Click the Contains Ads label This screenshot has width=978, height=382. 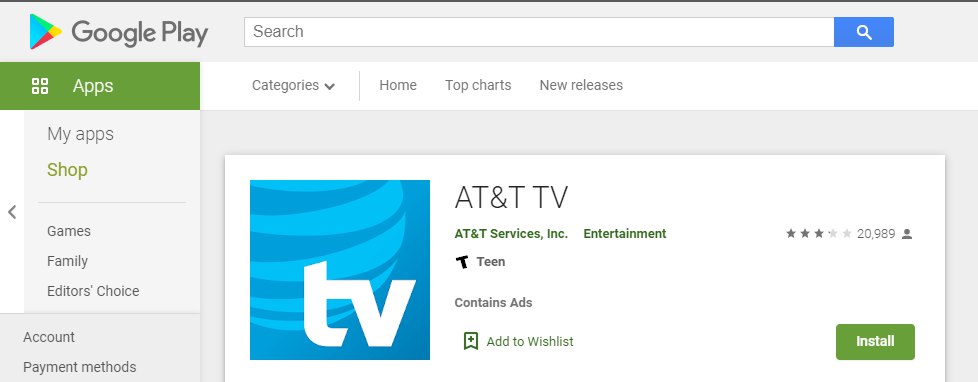click(x=493, y=303)
